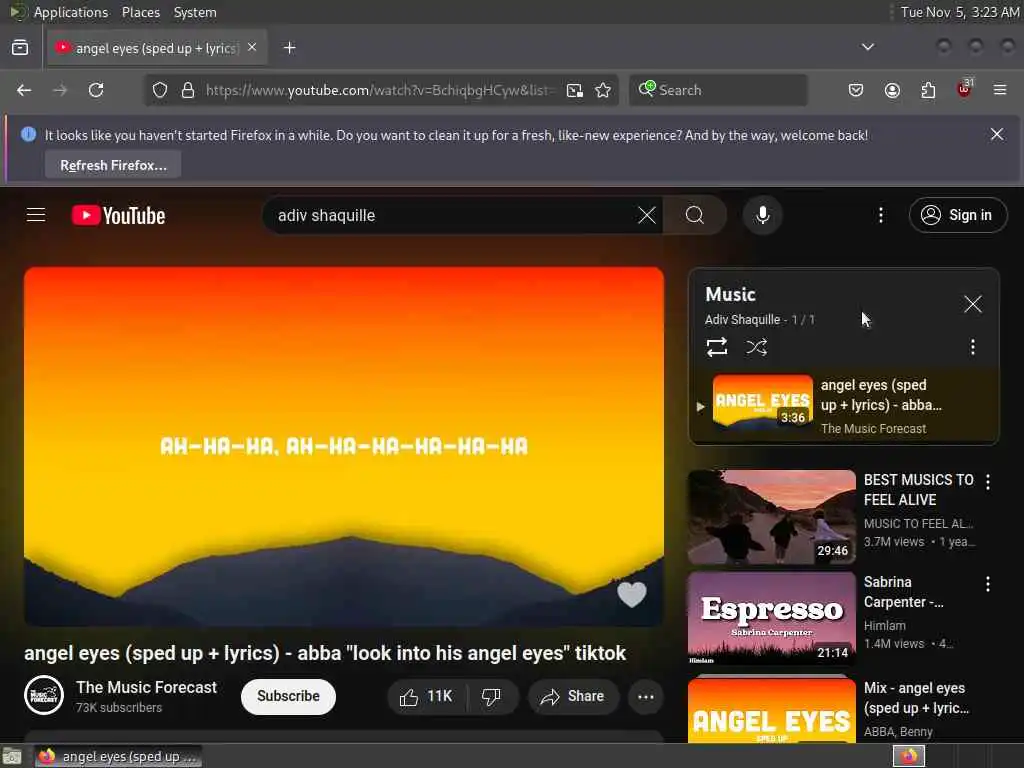Viewport: 1024px width, 768px height.
Task: Open Pocket save icon
Action: click(856, 90)
